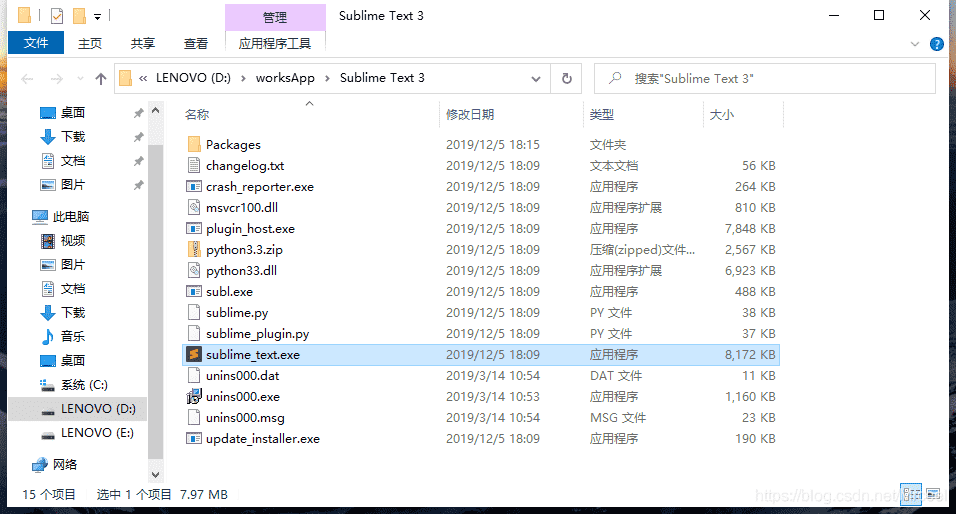This screenshot has height=514, width=956.
Task: Switch to large icons view in status bar
Action: pyautogui.click(x=933, y=494)
